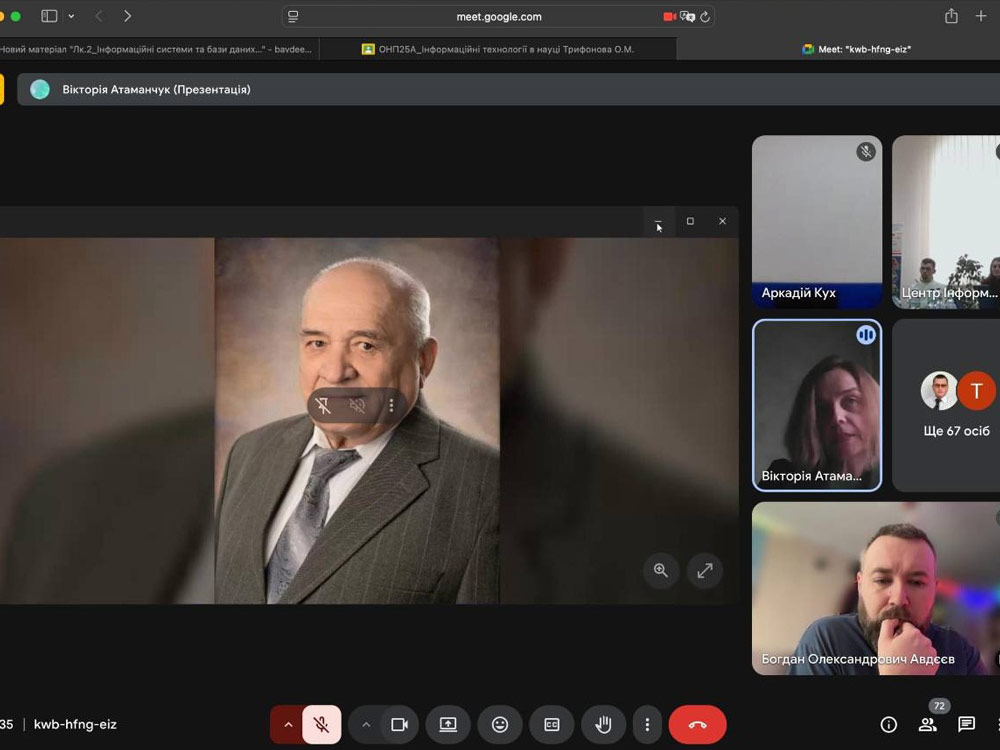The height and width of the screenshot is (750, 1000).
Task: Turn on closed captions
Action: tap(552, 725)
